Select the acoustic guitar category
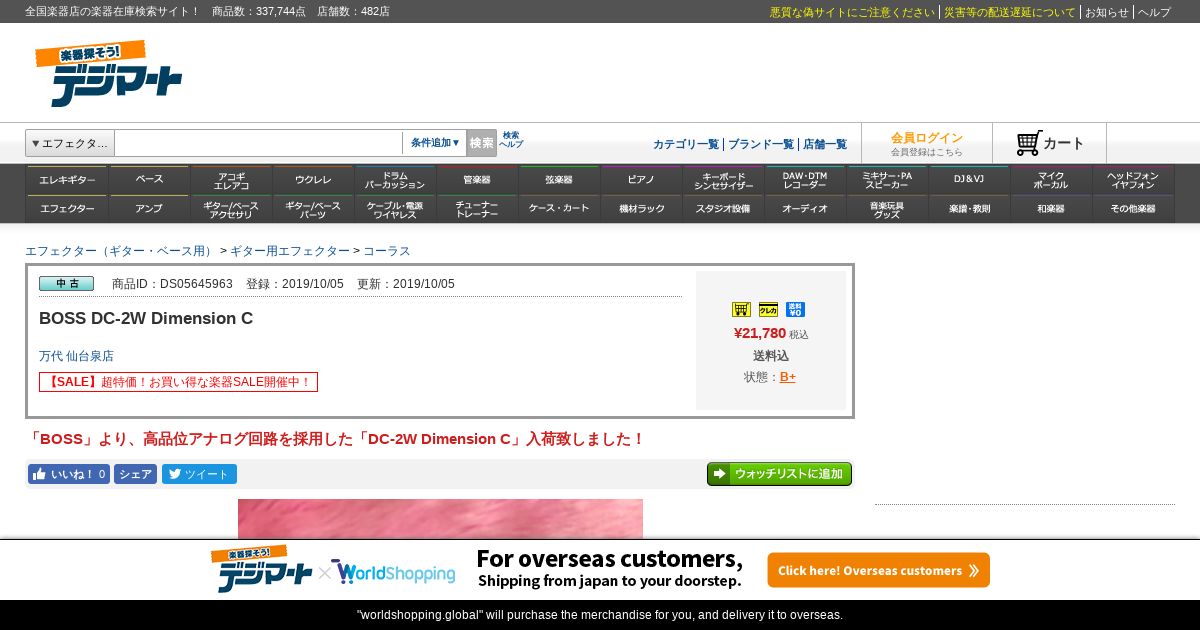The height and width of the screenshot is (630, 1200). point(231,180)
